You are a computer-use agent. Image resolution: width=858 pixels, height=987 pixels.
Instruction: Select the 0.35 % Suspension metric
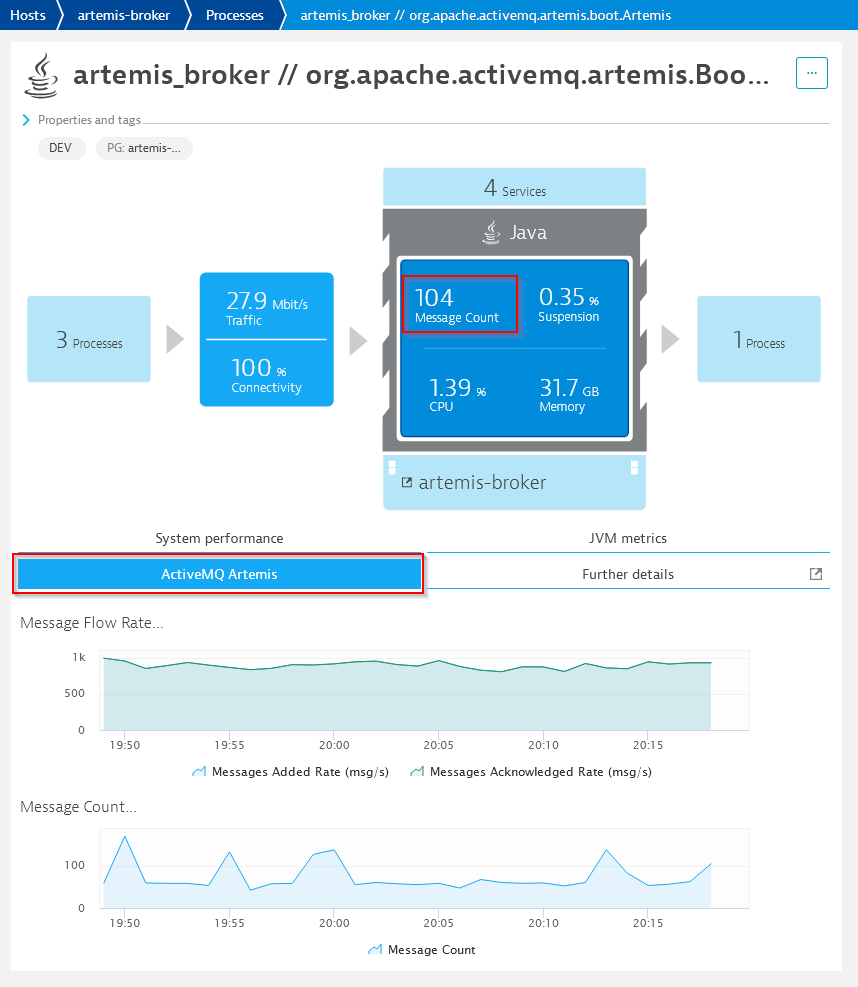(x=568, y=304)
